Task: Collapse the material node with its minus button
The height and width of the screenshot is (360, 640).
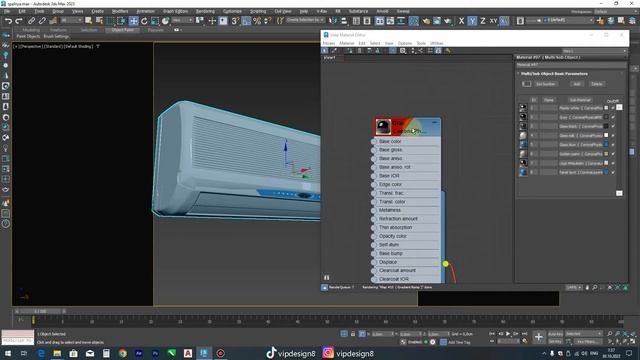Action: [x=435, y=122]
